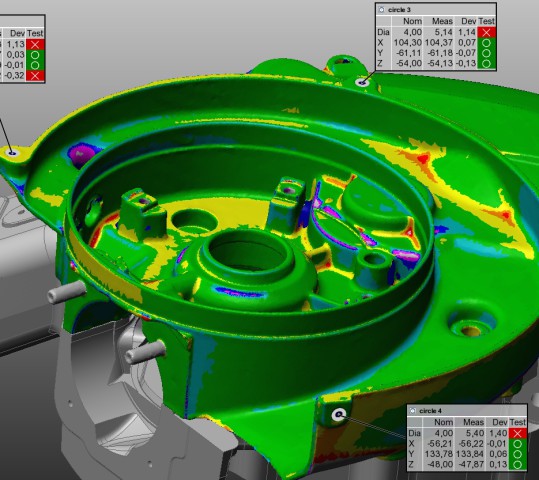Click the measured Y value -61,18
The height and width of the screenshot is (480, 539).
click(x=440, y=53)
